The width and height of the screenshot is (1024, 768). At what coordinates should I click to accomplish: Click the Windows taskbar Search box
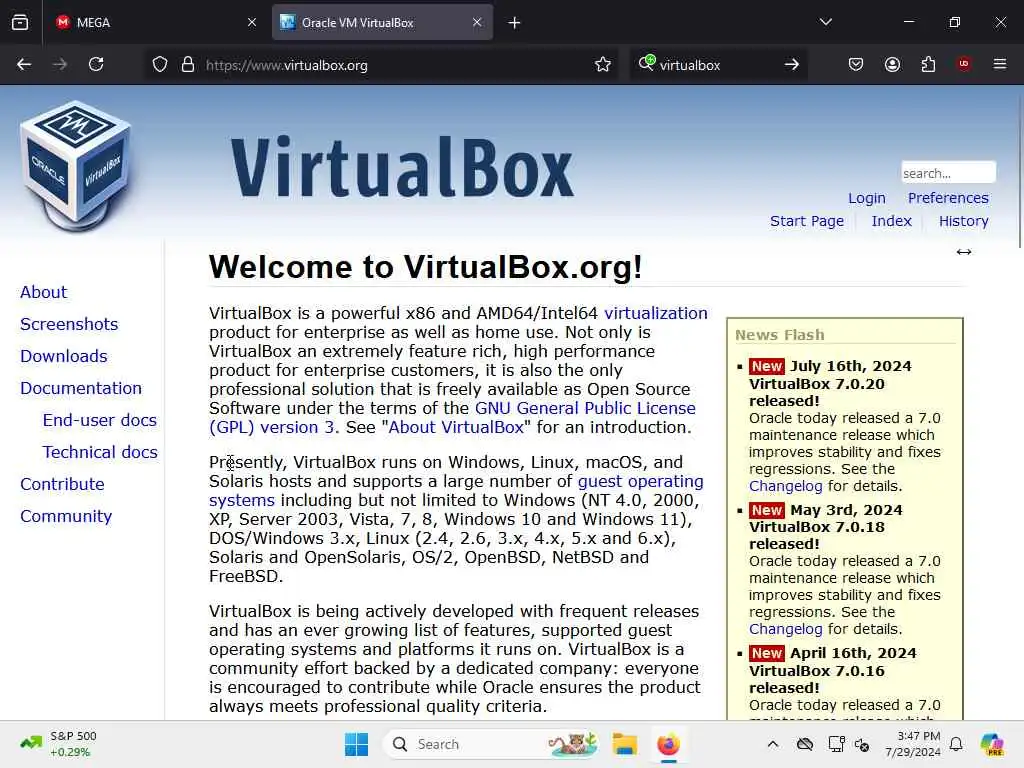coord(490,744)
